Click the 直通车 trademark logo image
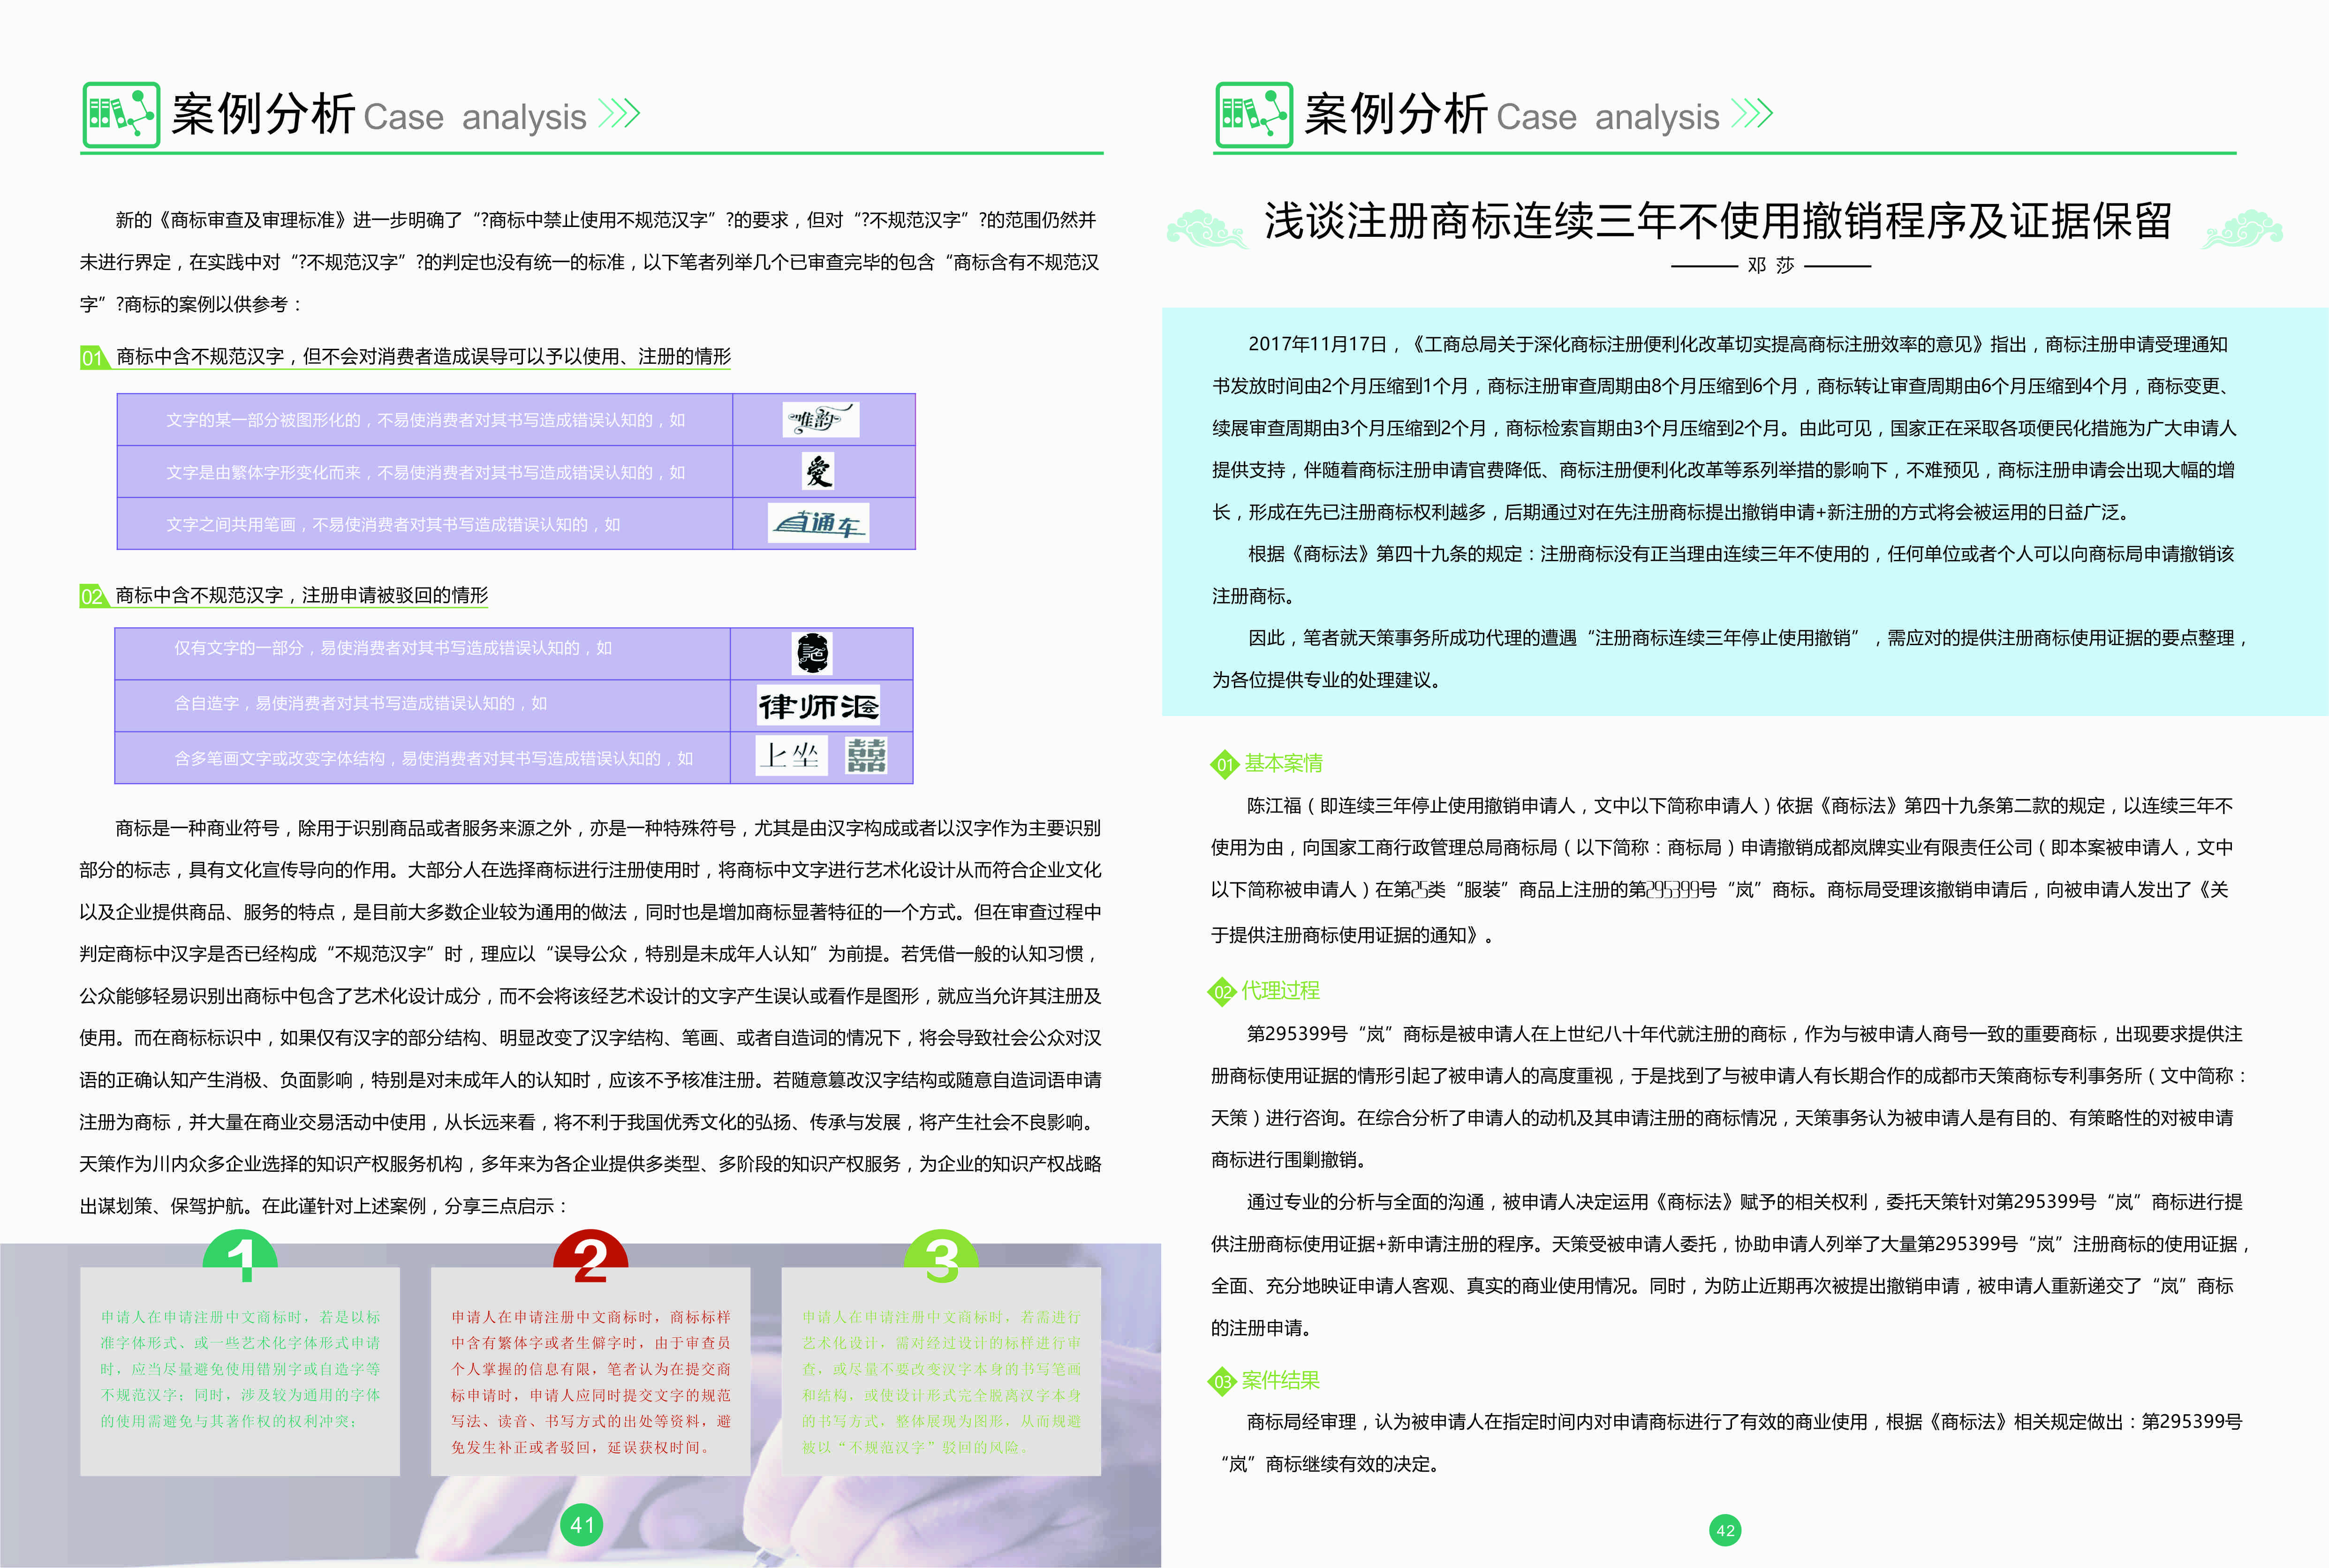 [x=818, y=523]
